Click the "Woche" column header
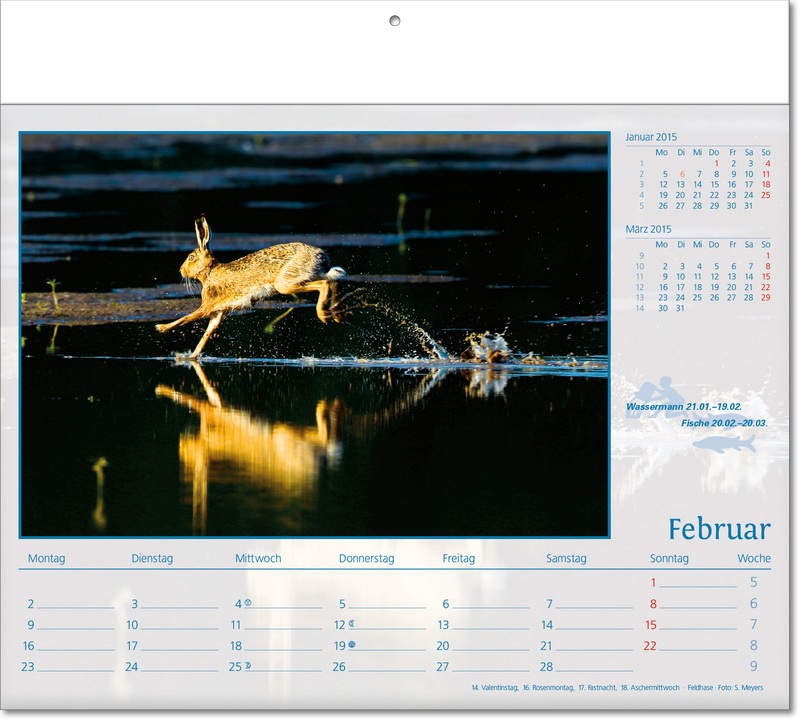This screenshot has height=721, width=800. [754, 558]
